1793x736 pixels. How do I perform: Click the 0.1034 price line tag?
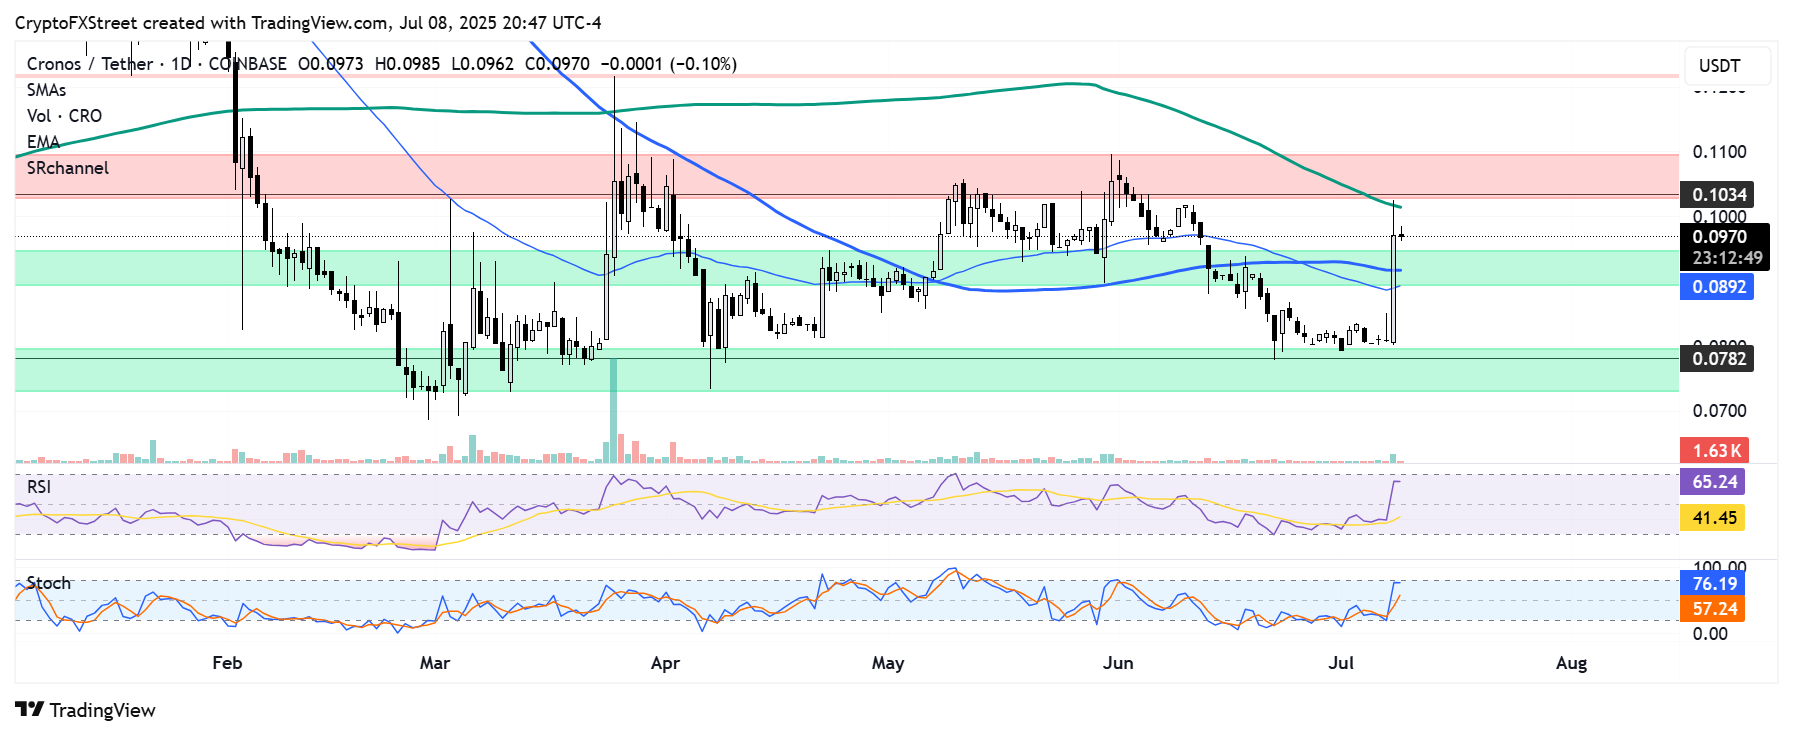(1718, 195)
